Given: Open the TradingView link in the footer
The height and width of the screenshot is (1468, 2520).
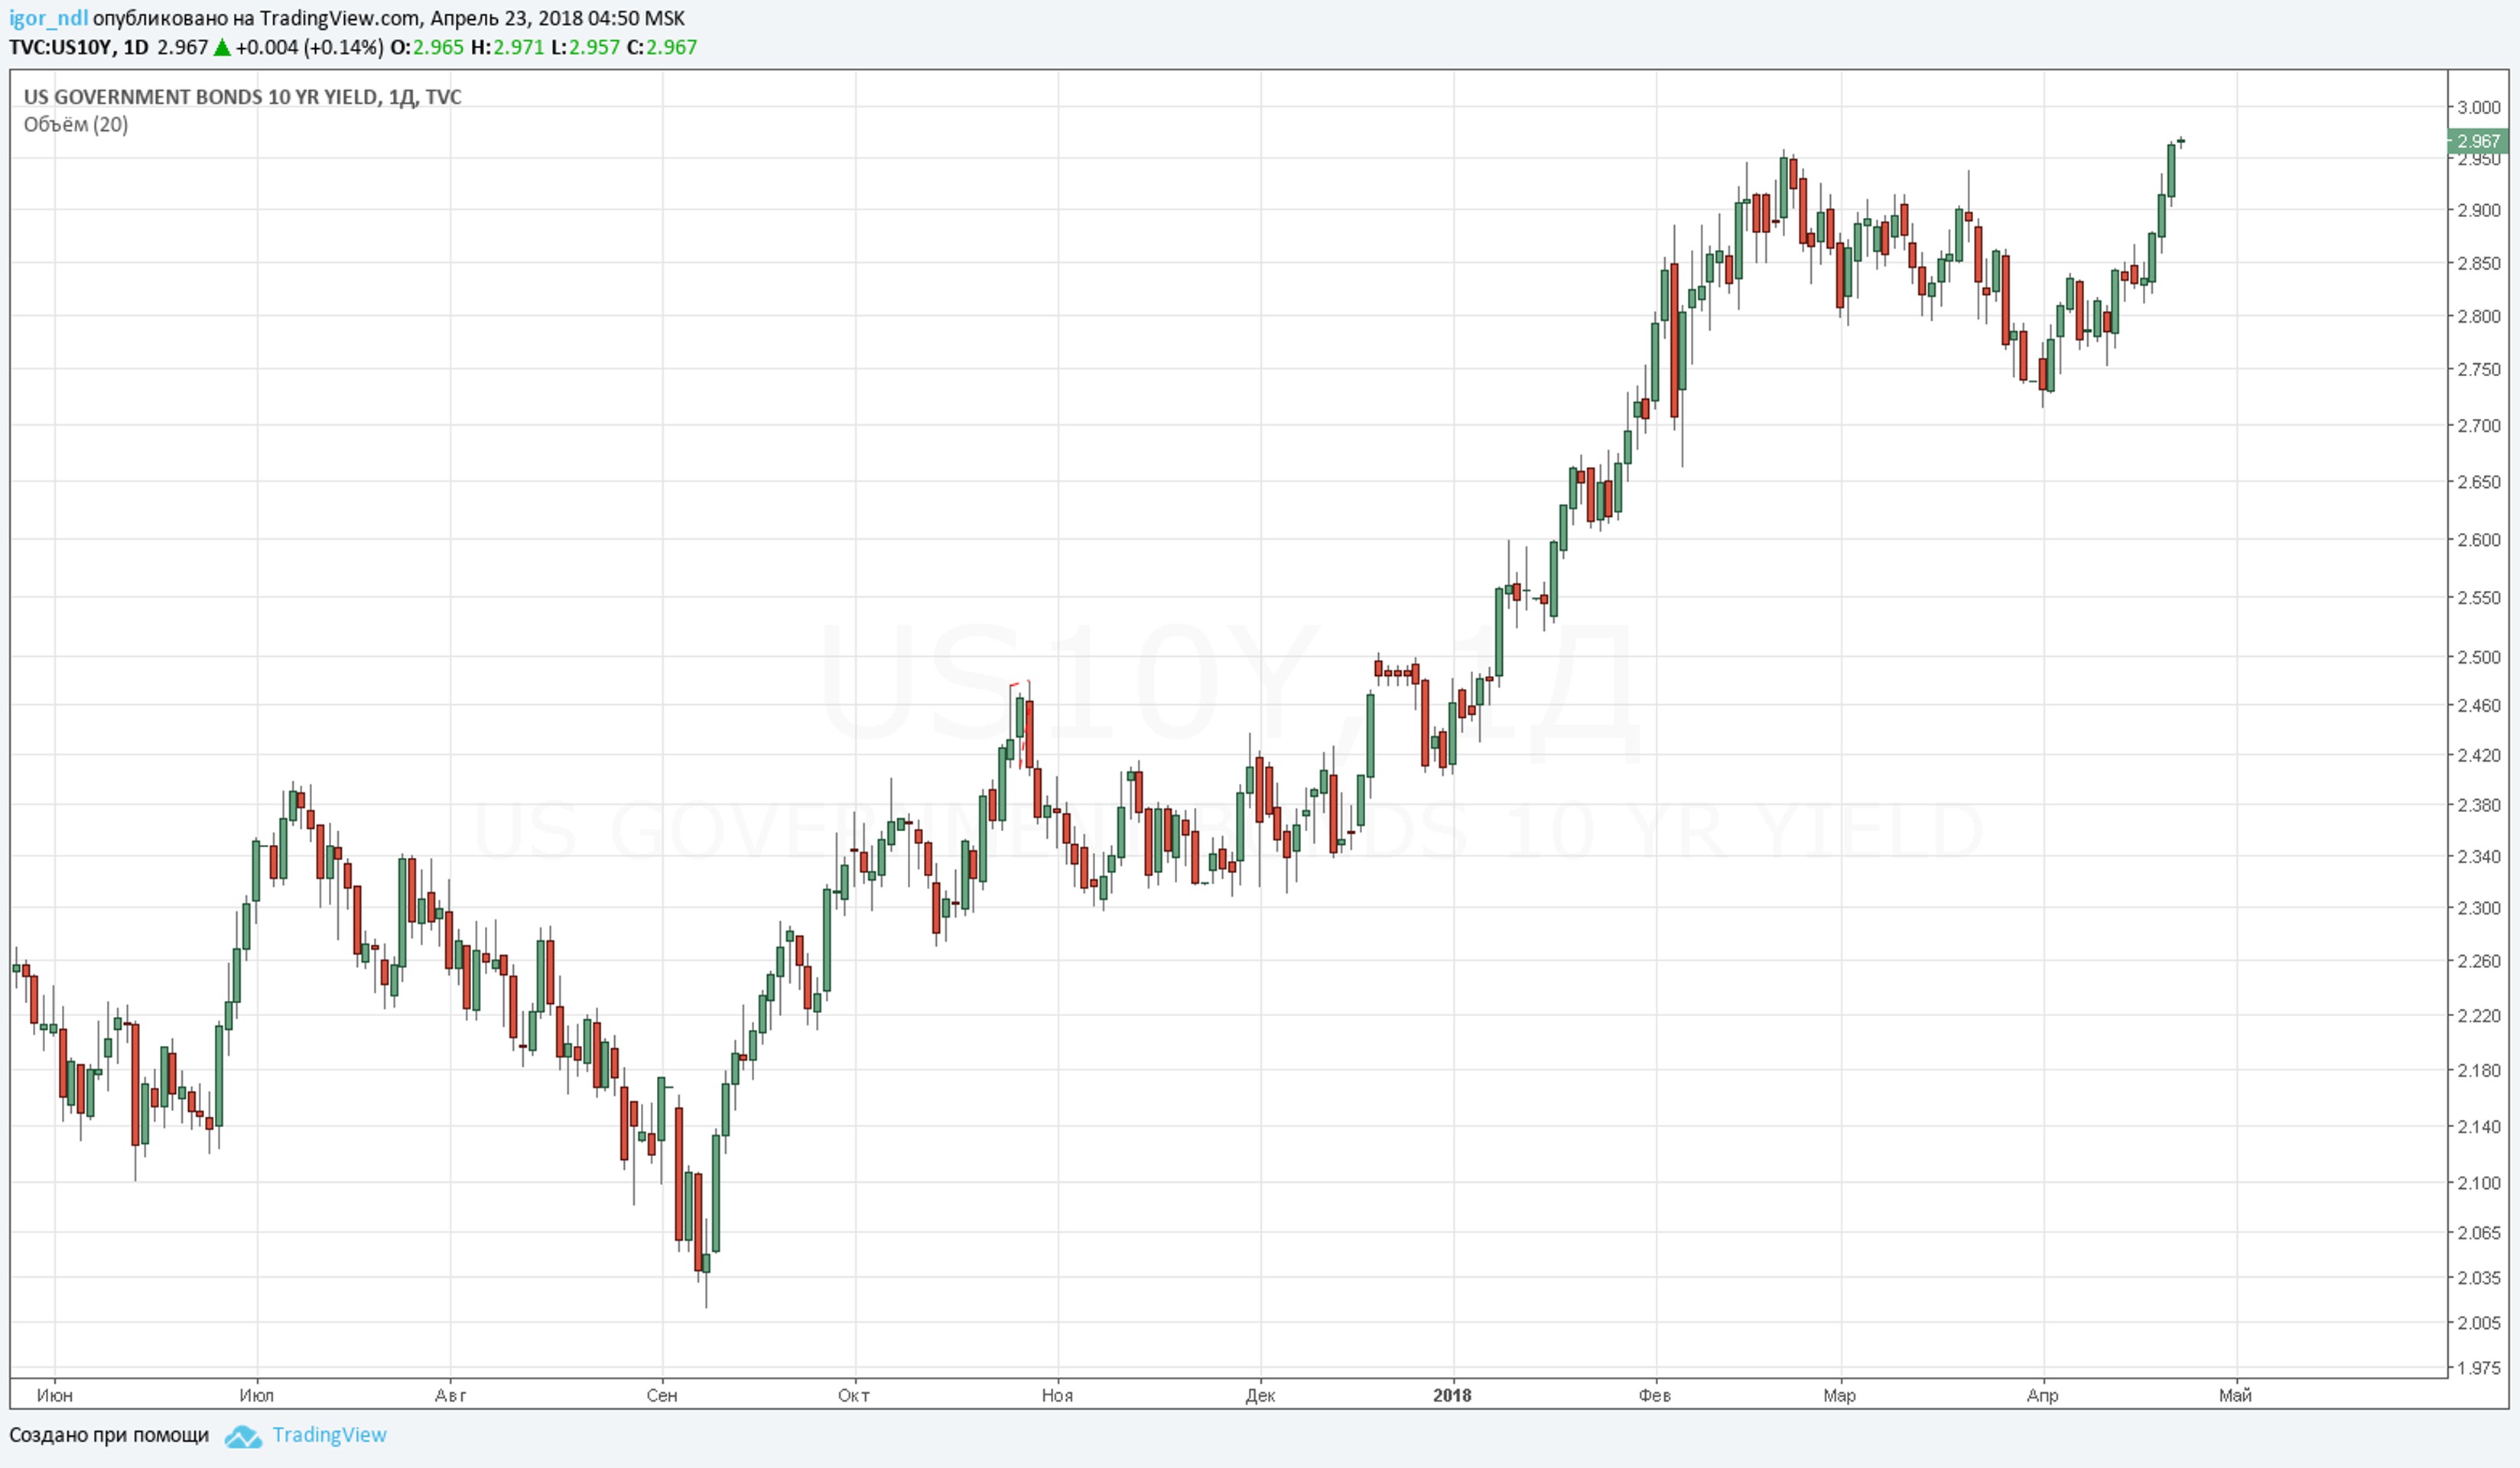Looking at the screenshot, I should 329,1435.
